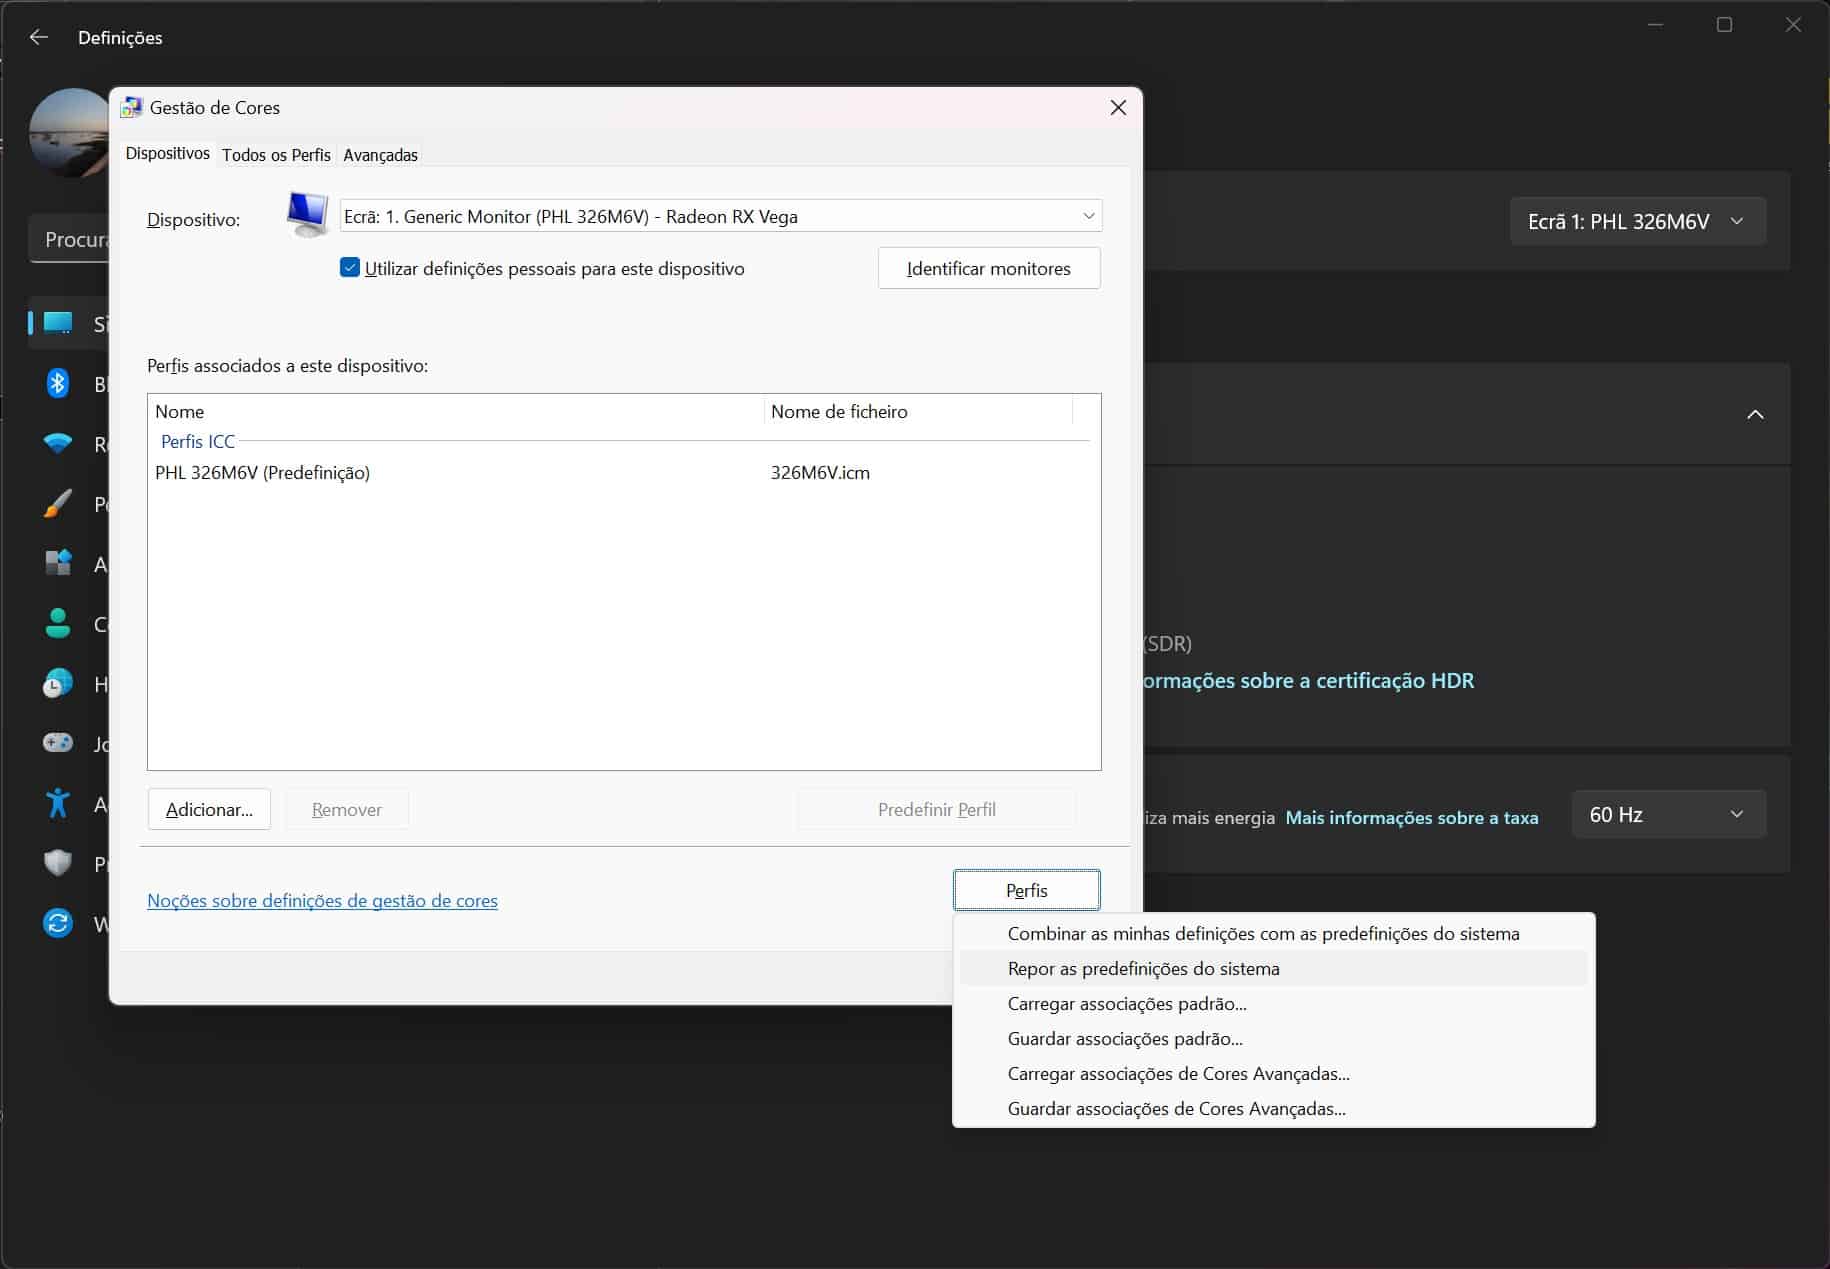Screen dimensions: 1830x1269
Task: Switch to the 'Todos os Perfis' tab
Action: coord(276,155)
